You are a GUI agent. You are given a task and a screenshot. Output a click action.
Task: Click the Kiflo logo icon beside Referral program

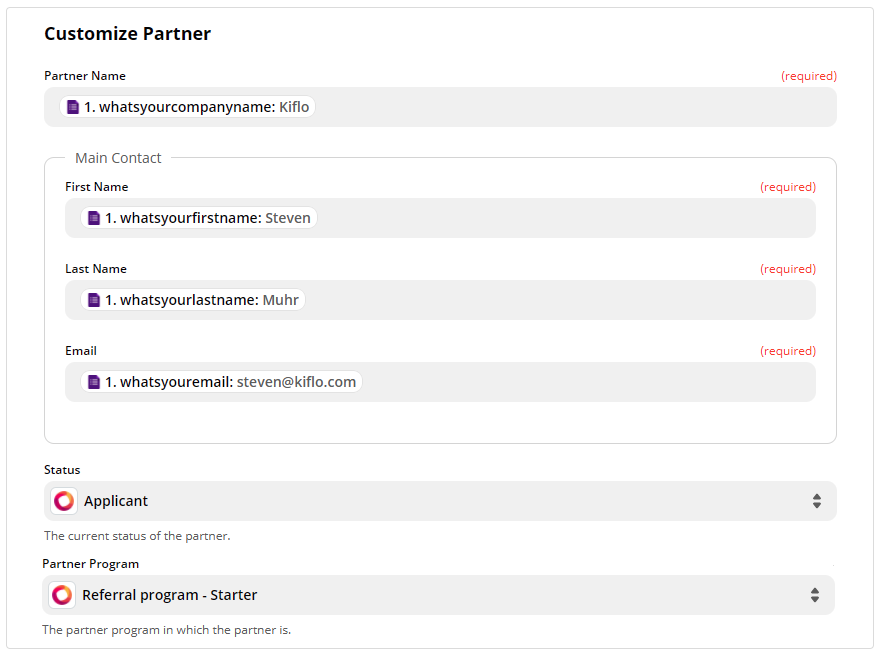[62, 595]
